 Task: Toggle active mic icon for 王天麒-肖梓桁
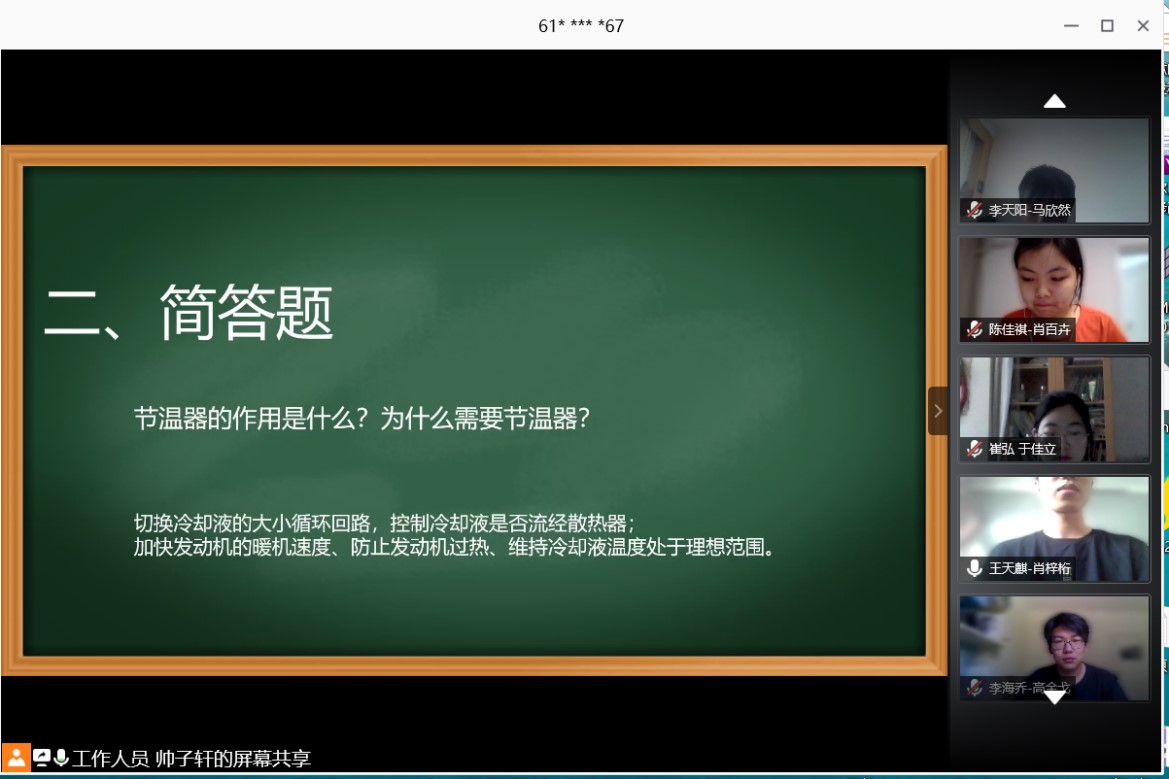[x=974, y=568]
